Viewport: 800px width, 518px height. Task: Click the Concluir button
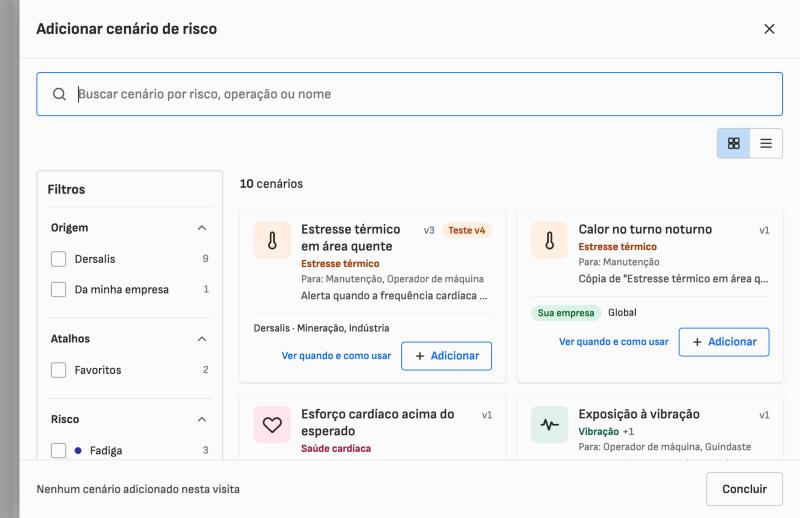click(744, 489)
